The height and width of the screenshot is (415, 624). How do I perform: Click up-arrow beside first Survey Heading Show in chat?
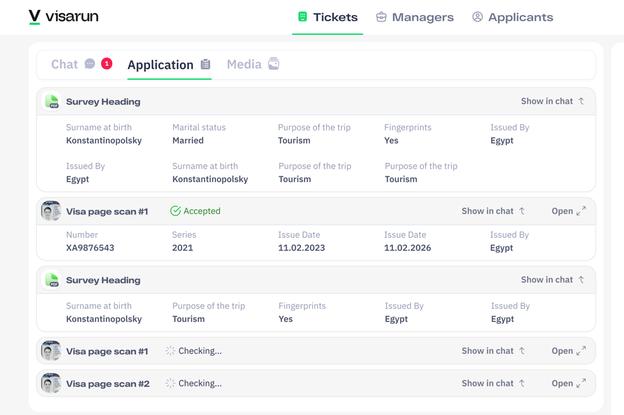pos(581,101)
